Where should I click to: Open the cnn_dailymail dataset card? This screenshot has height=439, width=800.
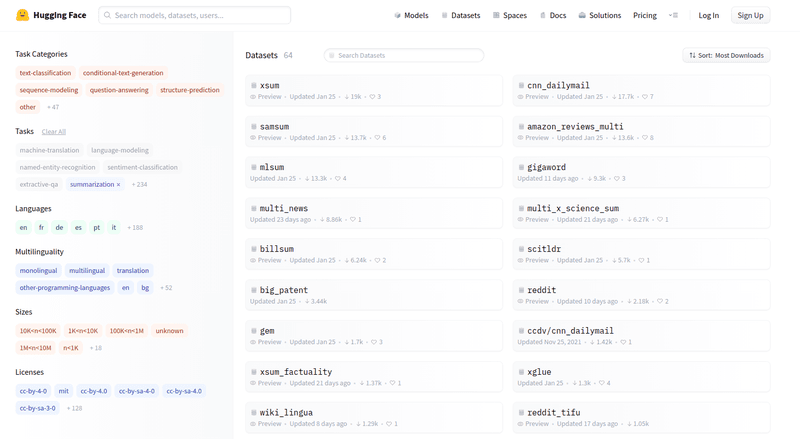[x=641, y=90]
